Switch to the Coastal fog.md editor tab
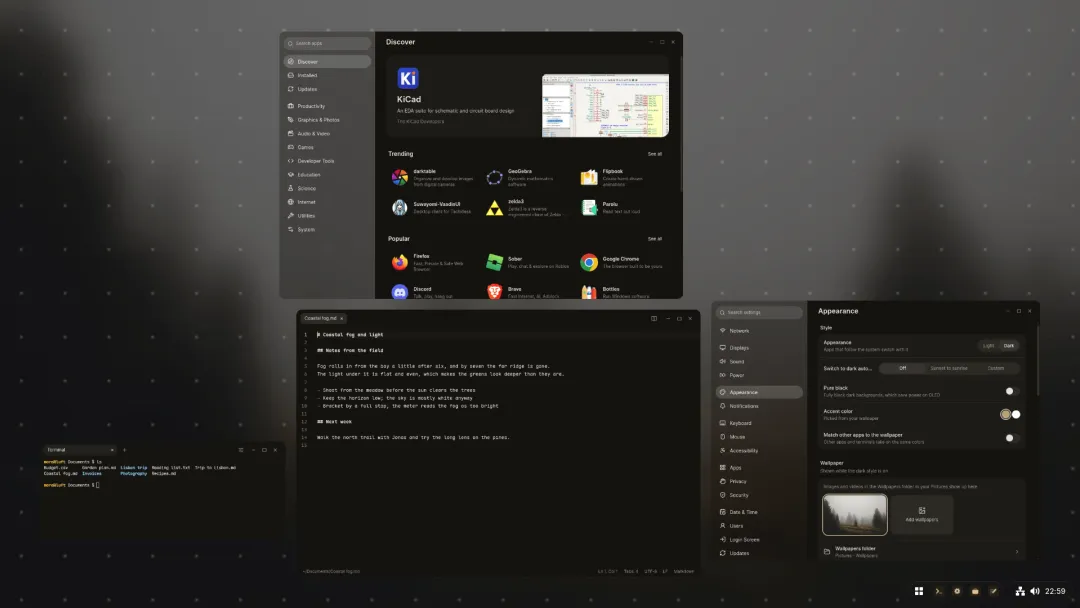 tap(323, 319)
